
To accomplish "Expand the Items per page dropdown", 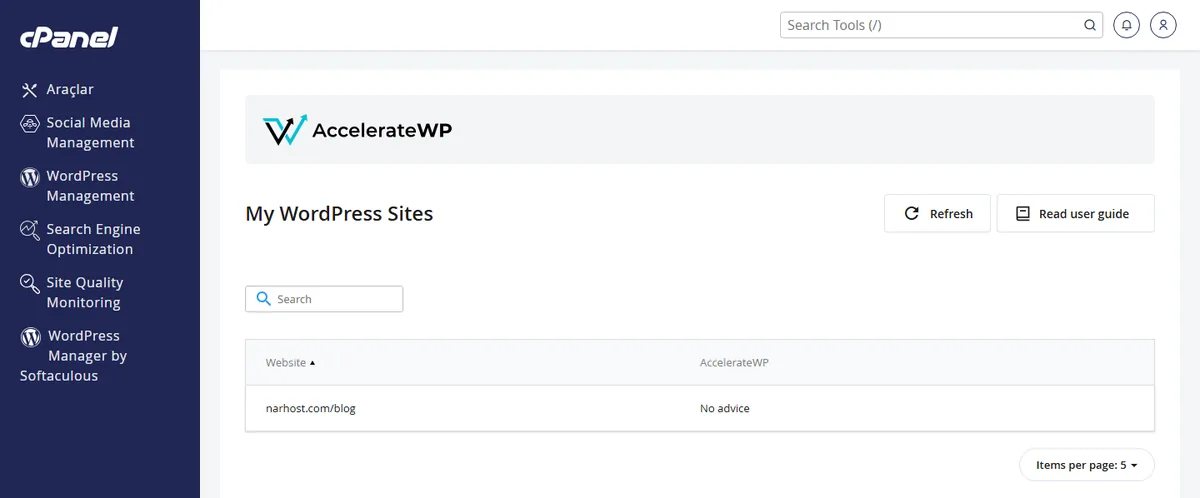I will click(1087, 465).
